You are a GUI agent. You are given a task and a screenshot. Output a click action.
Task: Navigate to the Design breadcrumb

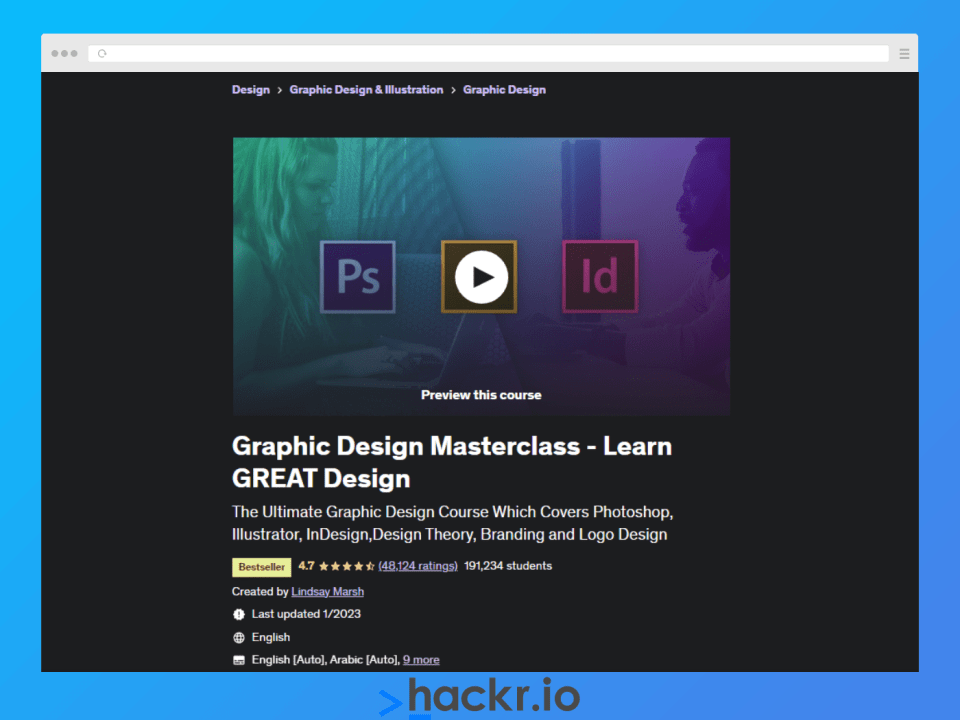[251, 89]
